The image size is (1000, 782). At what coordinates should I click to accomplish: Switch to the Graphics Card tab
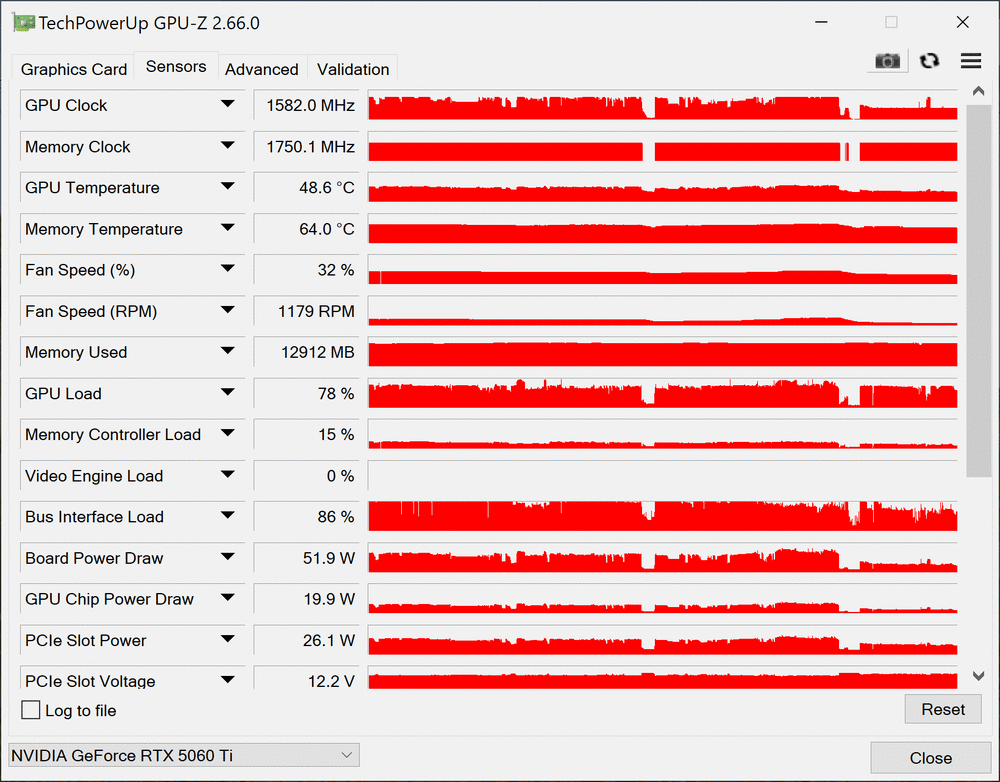(x=73, y=69)
